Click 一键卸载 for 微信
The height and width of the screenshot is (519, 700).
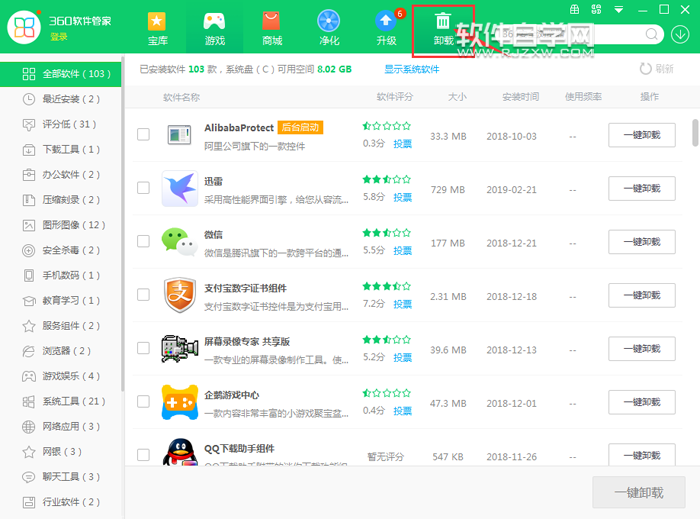(x=642, y=242)
